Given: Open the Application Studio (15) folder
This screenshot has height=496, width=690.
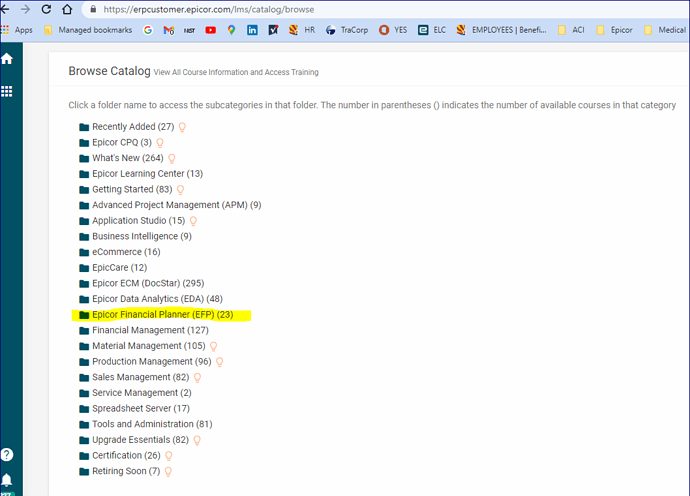Looking at the screenshot, I should click(x=132, y=220).
